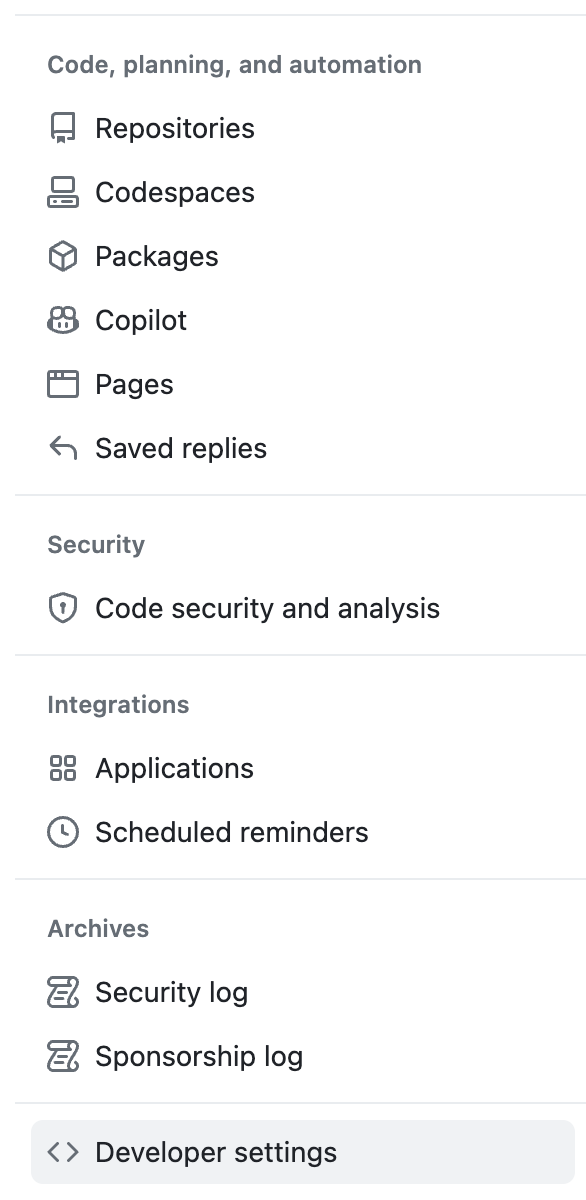Click the Sponsorship log icon
This screenshot has width=586, height=1200.
63,1056
